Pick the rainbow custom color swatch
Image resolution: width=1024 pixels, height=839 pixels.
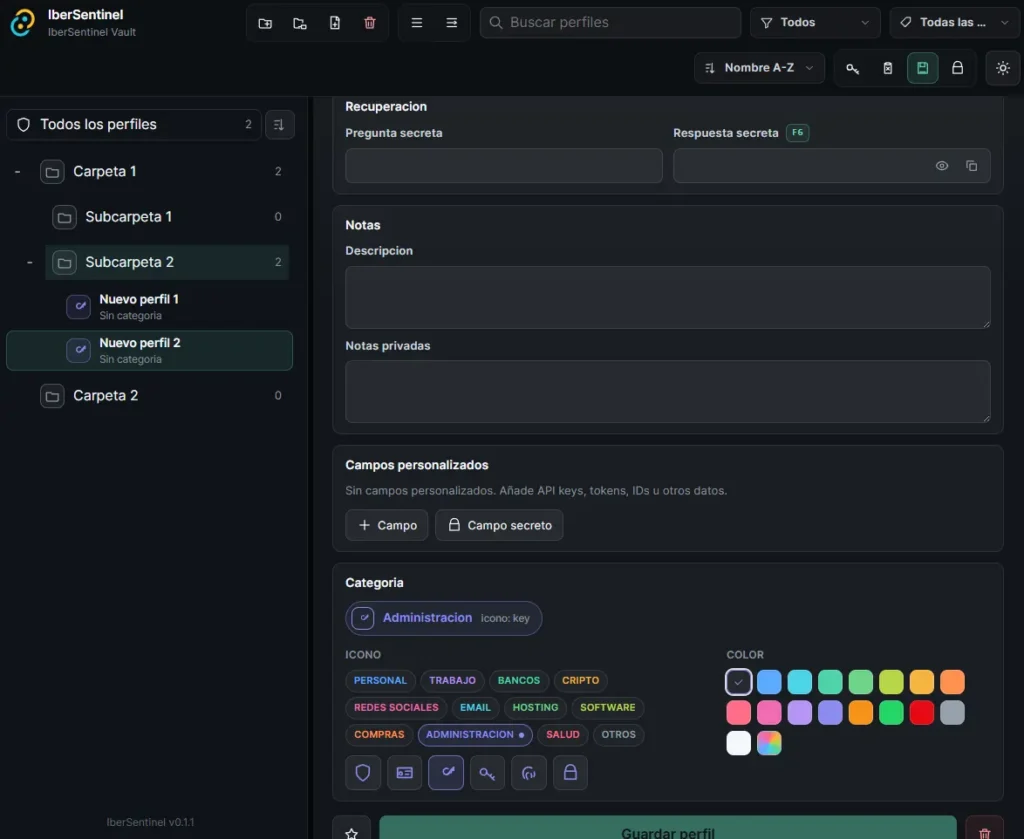coord(769,743)
